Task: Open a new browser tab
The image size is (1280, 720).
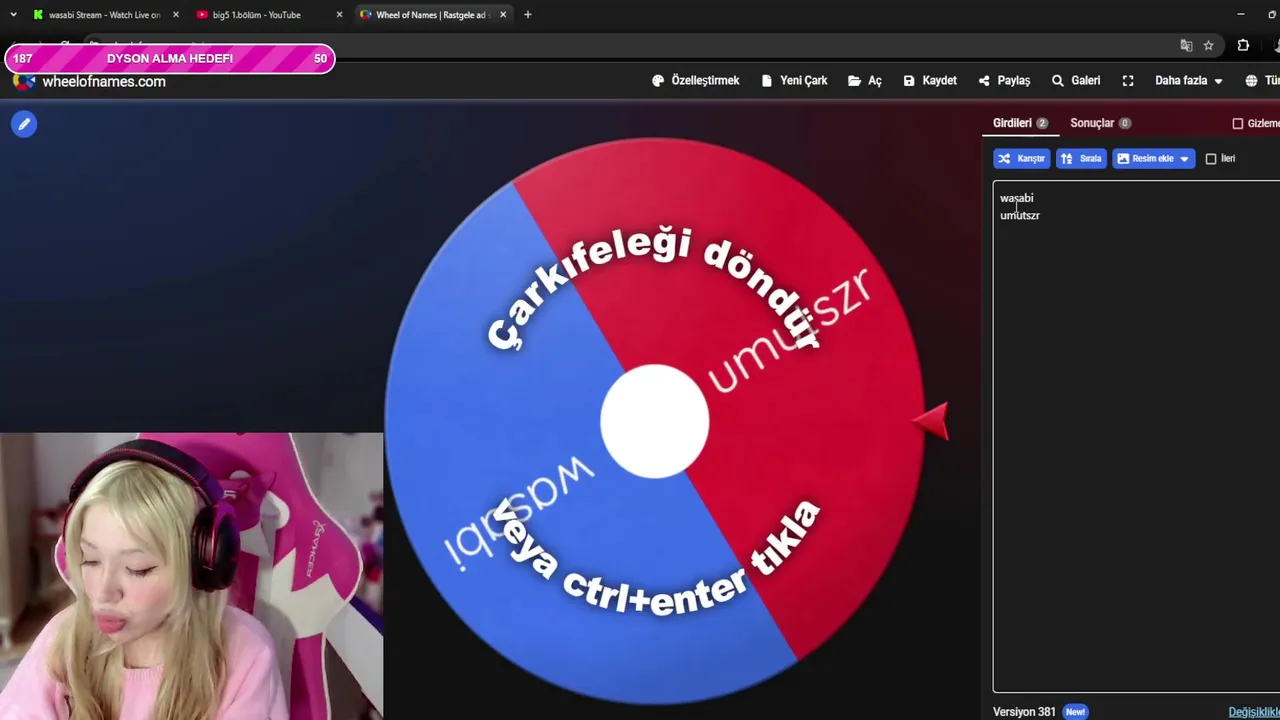Action: point(527,15)
